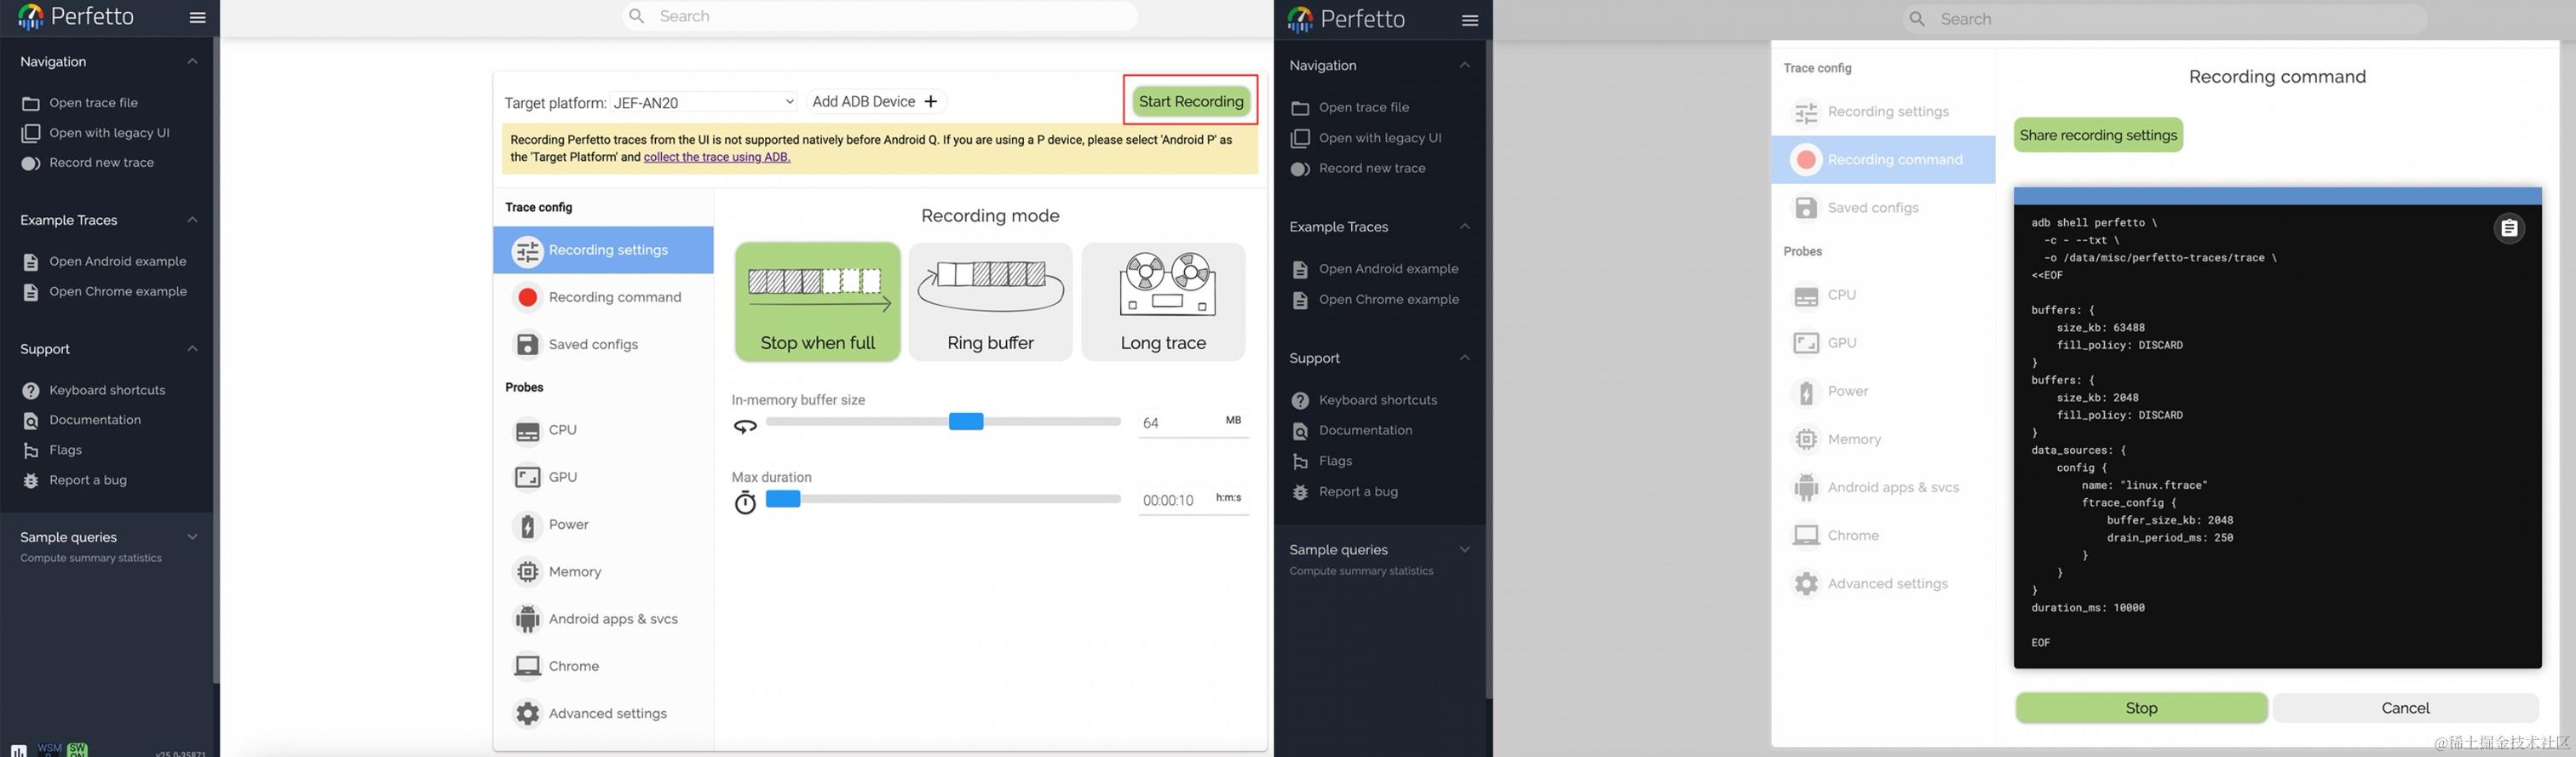Click hamburger menu icon in left Perfetto header
2576x757 pixels.
(198, 17)
